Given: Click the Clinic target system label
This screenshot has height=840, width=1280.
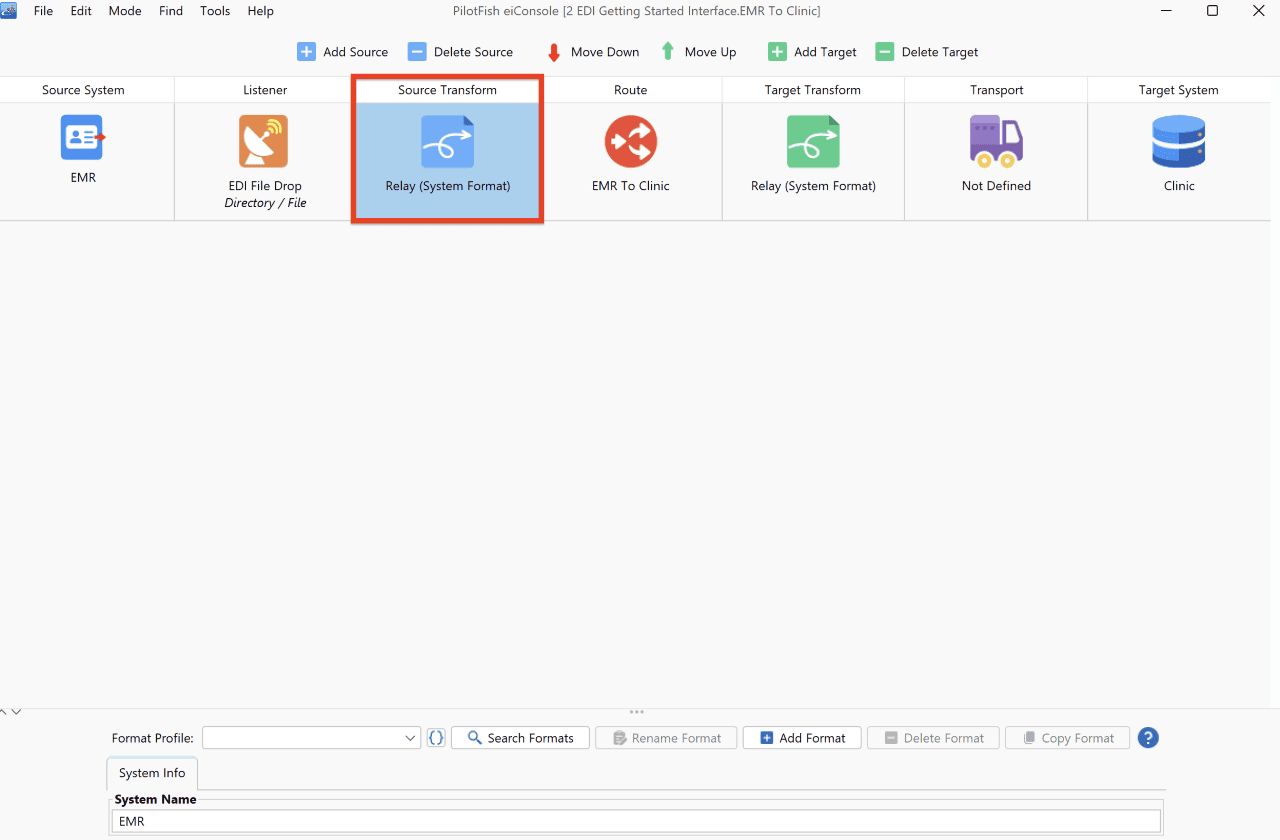Looking at the screenshot, I should pyautogui.click(x=1179, y=186).
